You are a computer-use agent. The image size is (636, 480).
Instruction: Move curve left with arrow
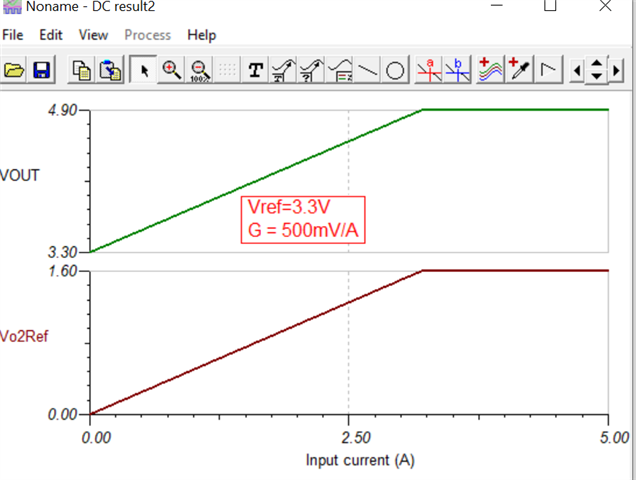(577, 71)
